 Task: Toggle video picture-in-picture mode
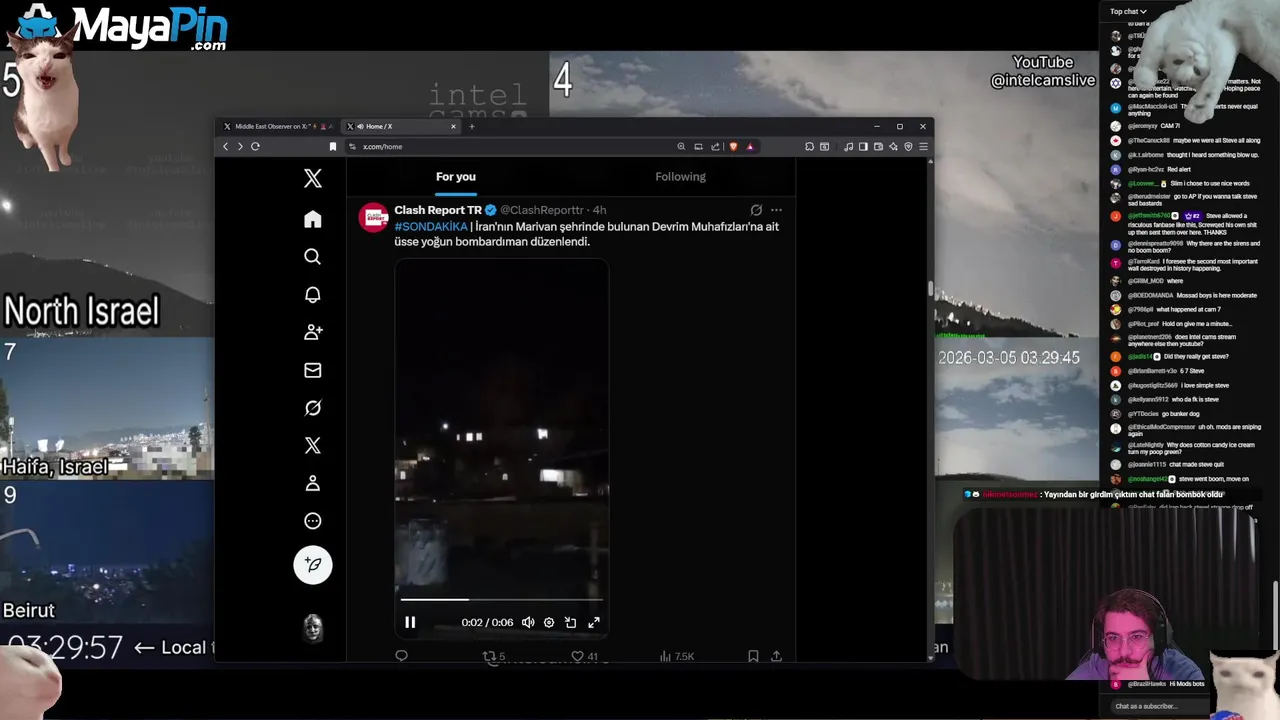point(570,622)
